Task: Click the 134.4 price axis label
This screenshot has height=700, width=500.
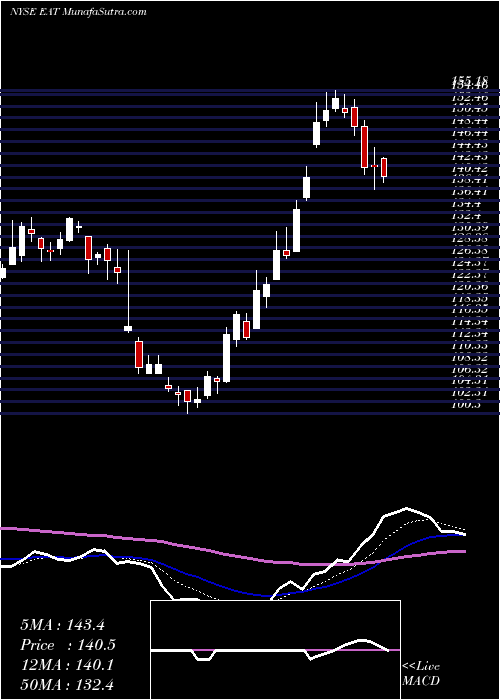Action: (x=466, y=202)
